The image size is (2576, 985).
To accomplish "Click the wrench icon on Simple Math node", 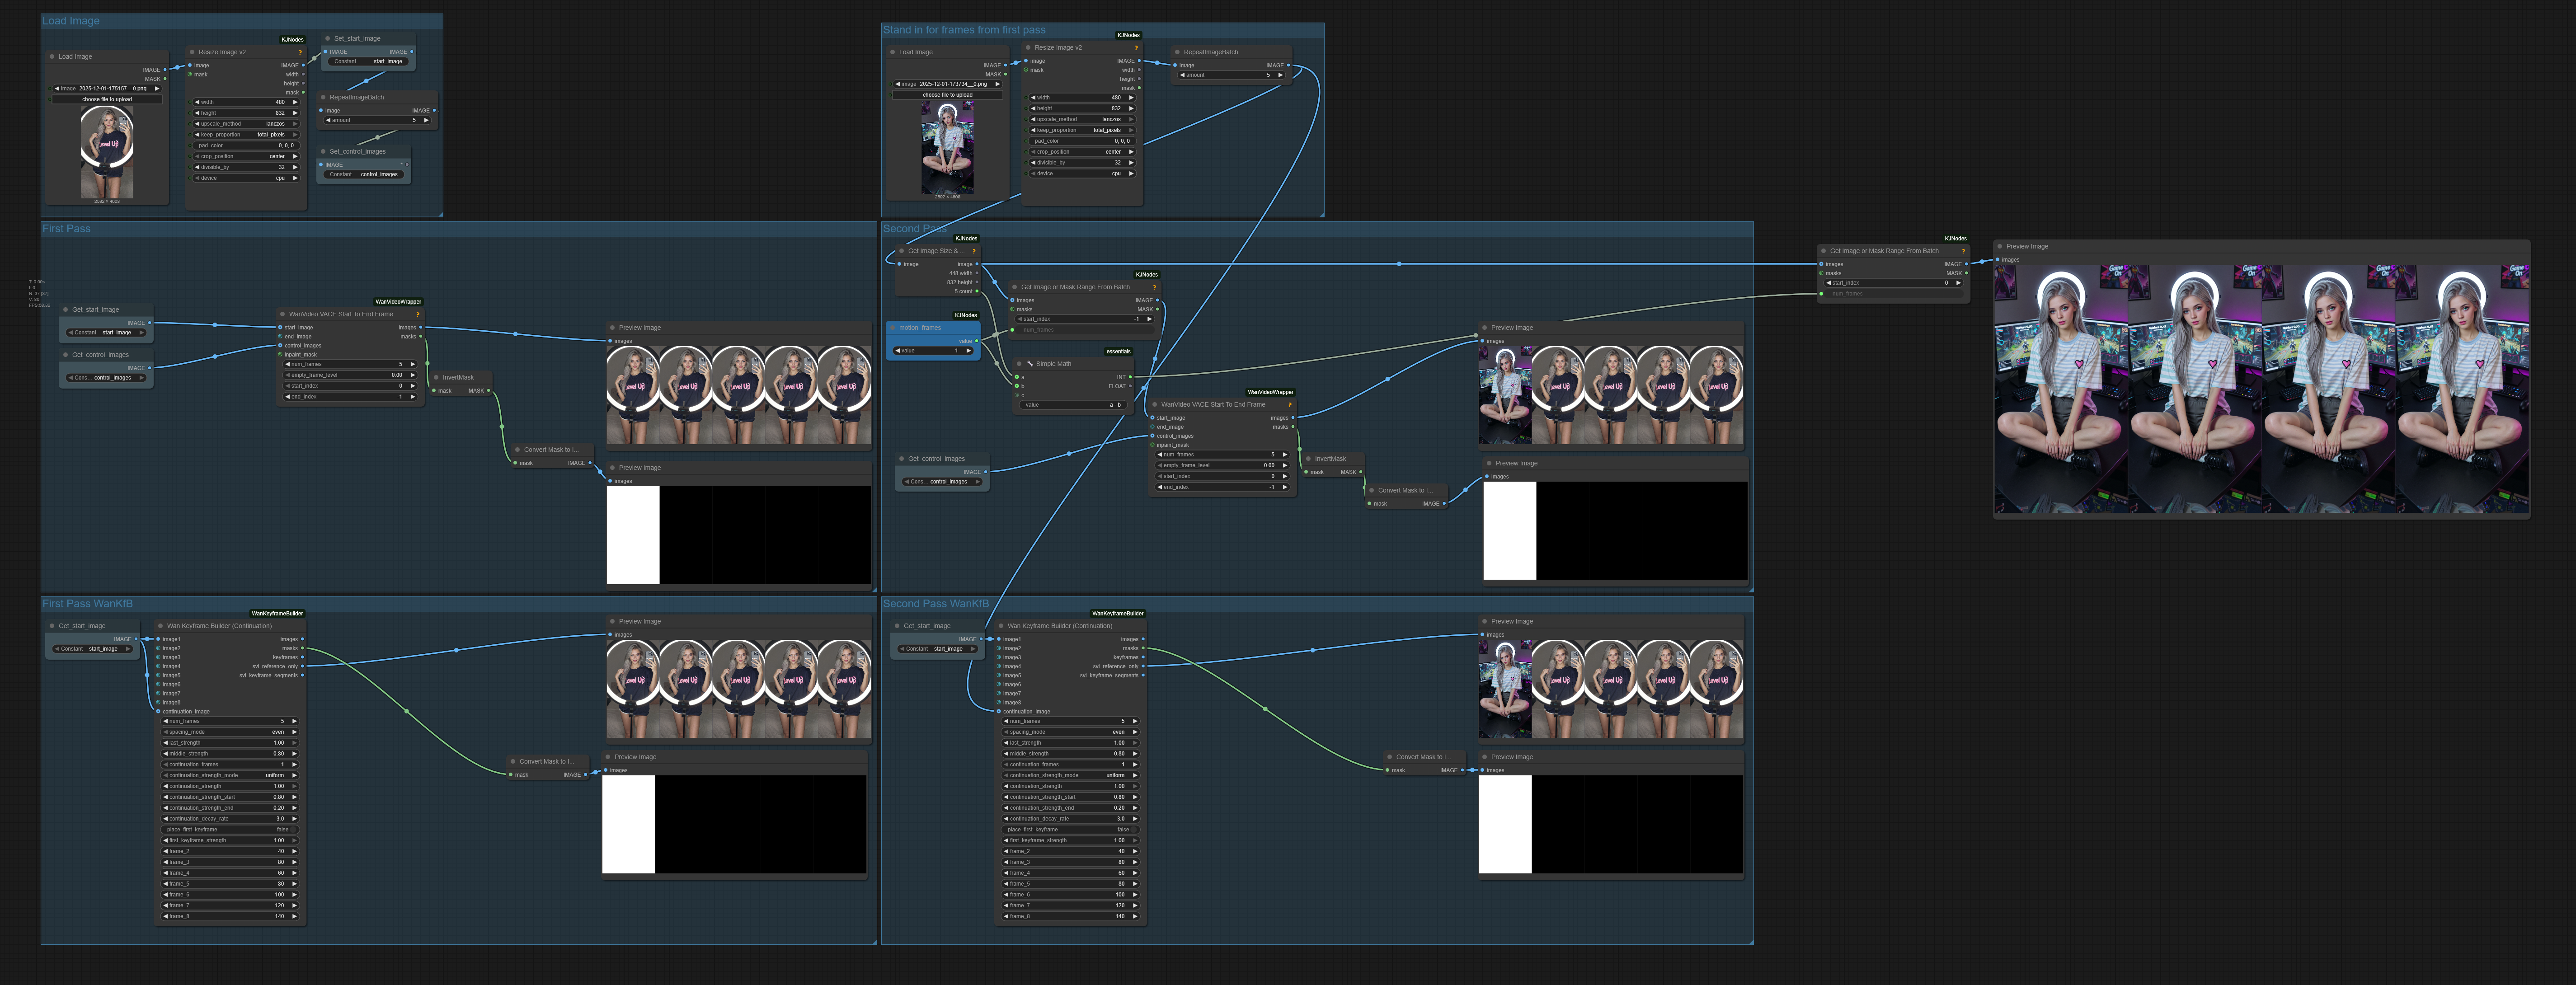I will [1029, 364].
